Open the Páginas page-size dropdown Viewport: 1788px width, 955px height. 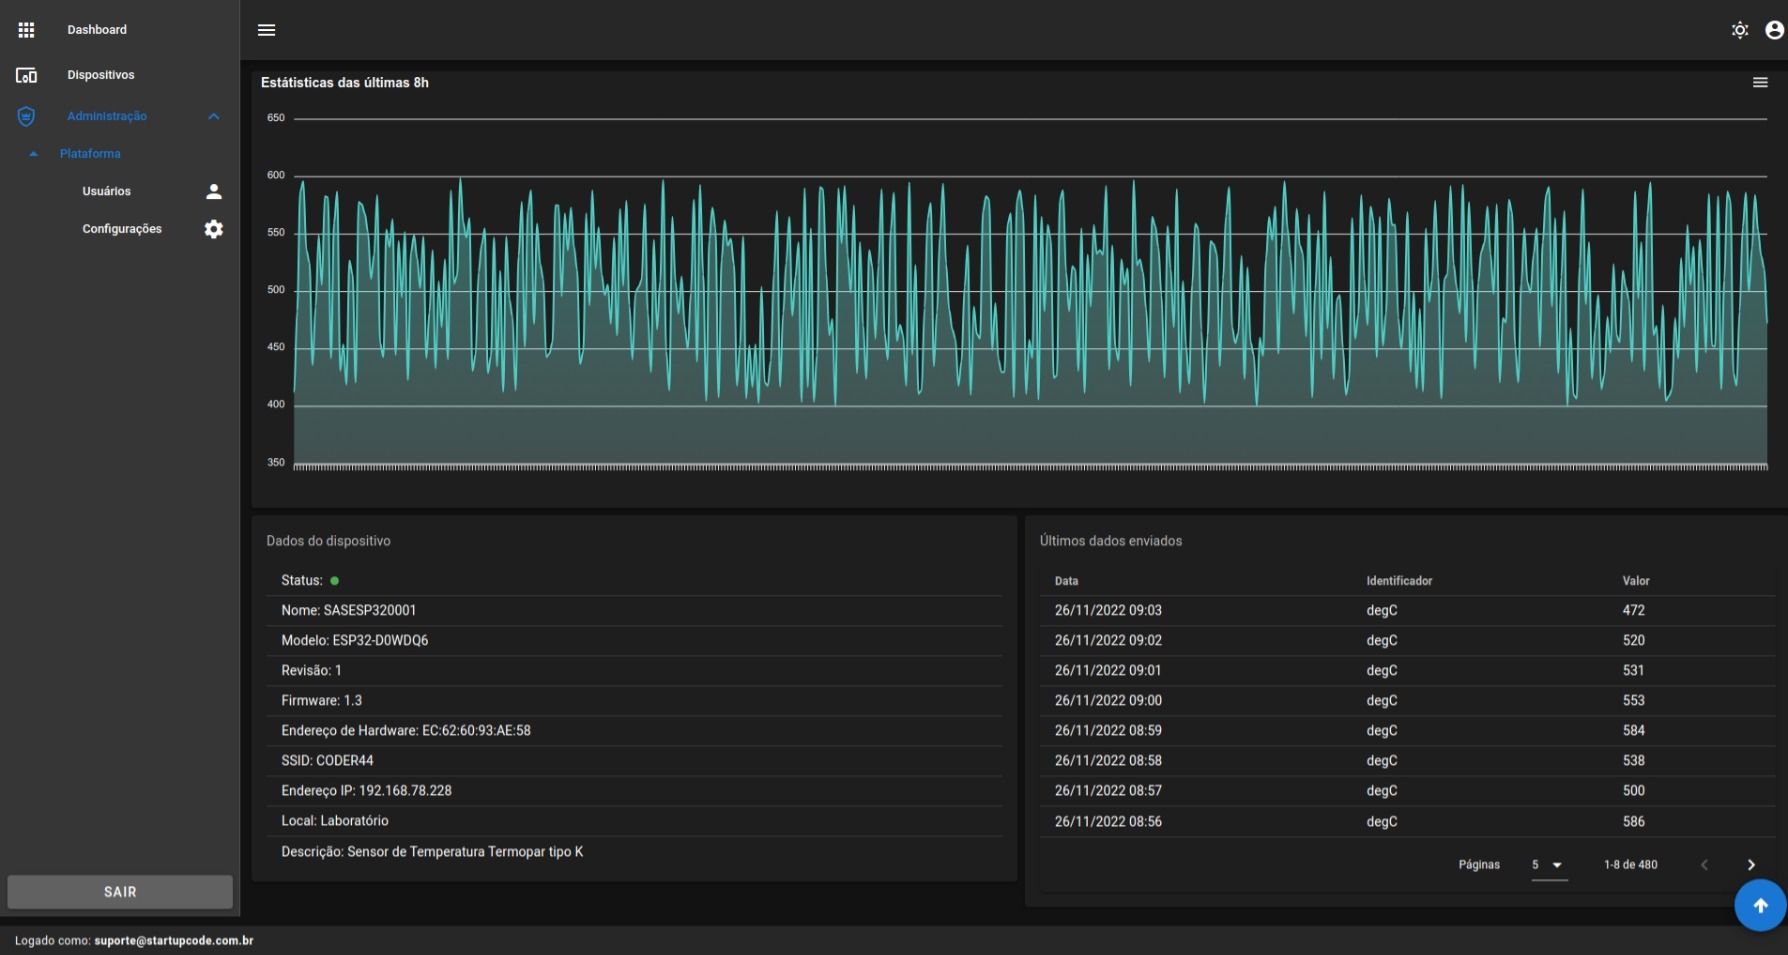tap(1548, 865)
